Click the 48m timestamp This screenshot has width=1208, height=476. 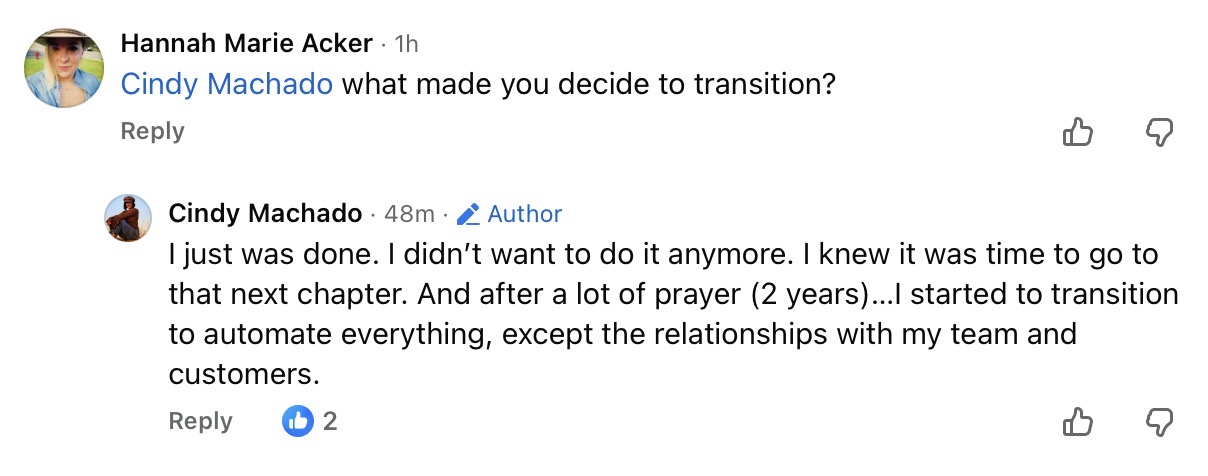(x=410, y=214)
